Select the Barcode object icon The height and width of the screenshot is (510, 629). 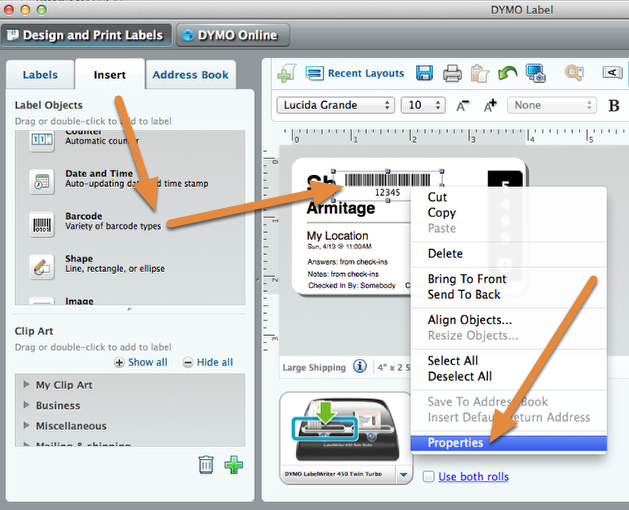click(42, 224)
